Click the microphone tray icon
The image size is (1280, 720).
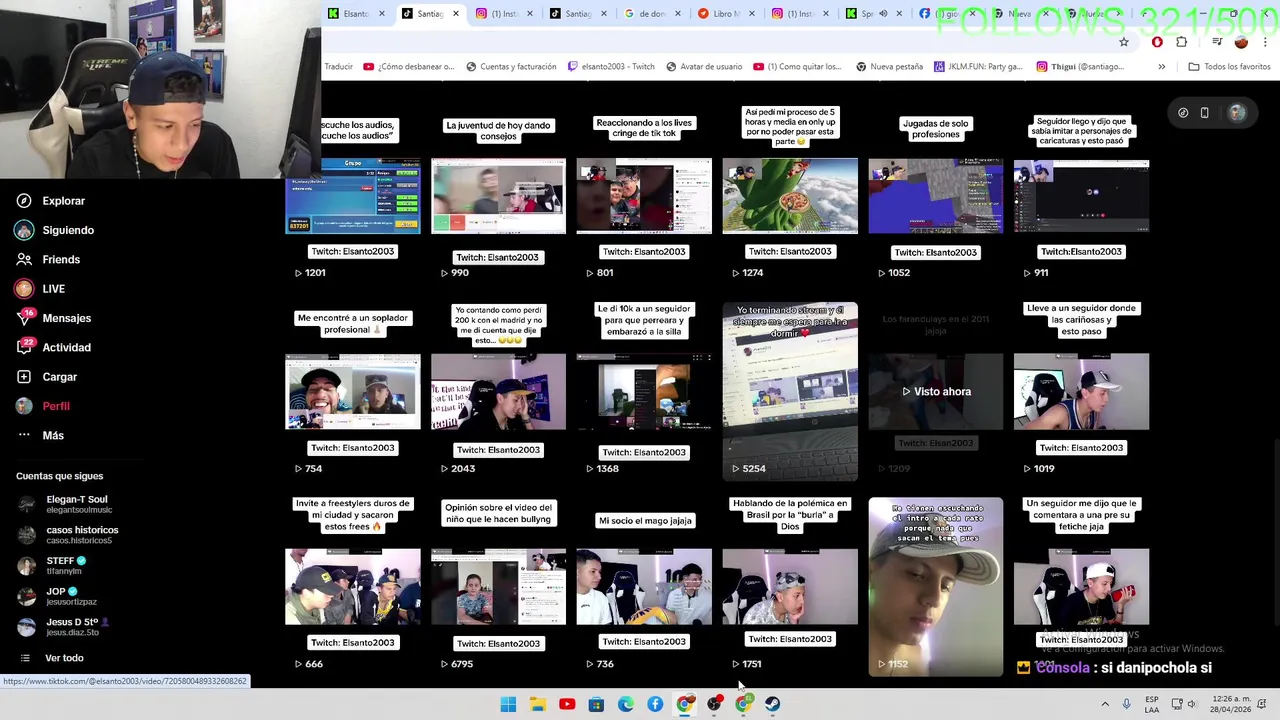pos(1127,704)
